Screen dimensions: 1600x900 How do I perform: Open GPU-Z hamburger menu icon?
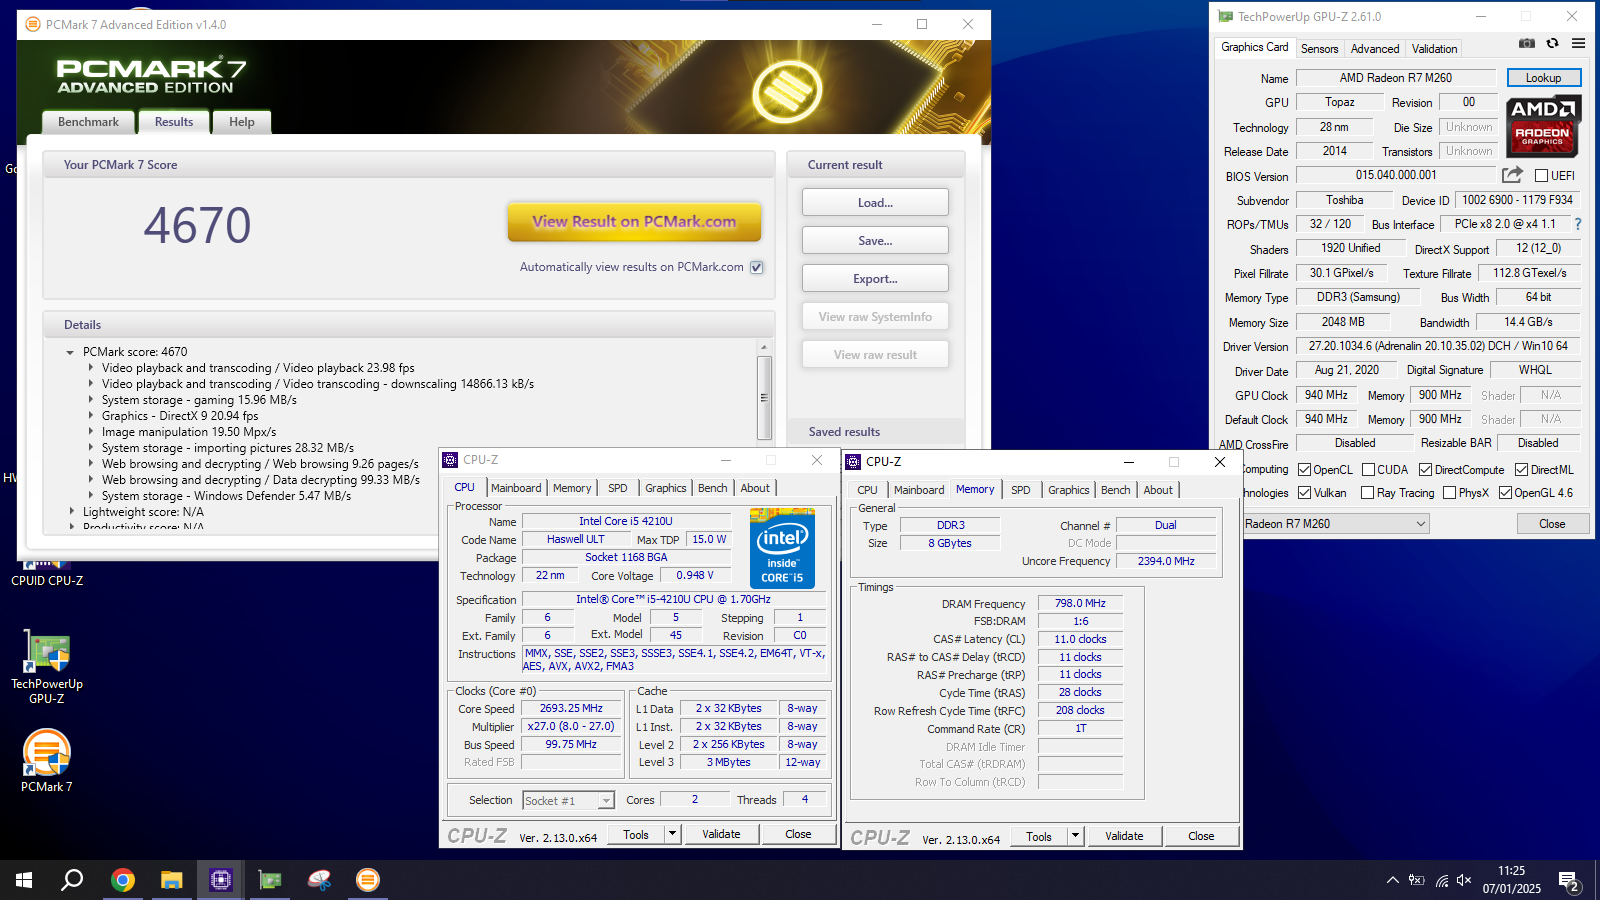coord(1578,43)
